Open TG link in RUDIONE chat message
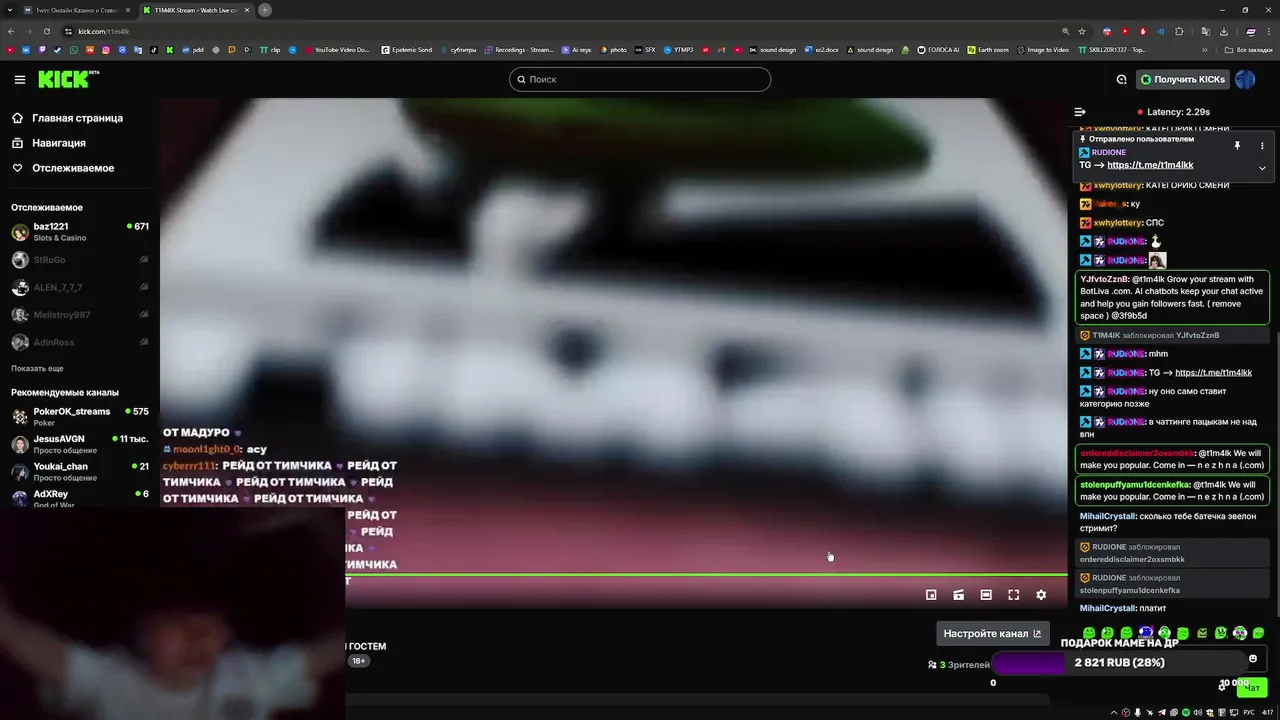 (x=1213, y=373)
